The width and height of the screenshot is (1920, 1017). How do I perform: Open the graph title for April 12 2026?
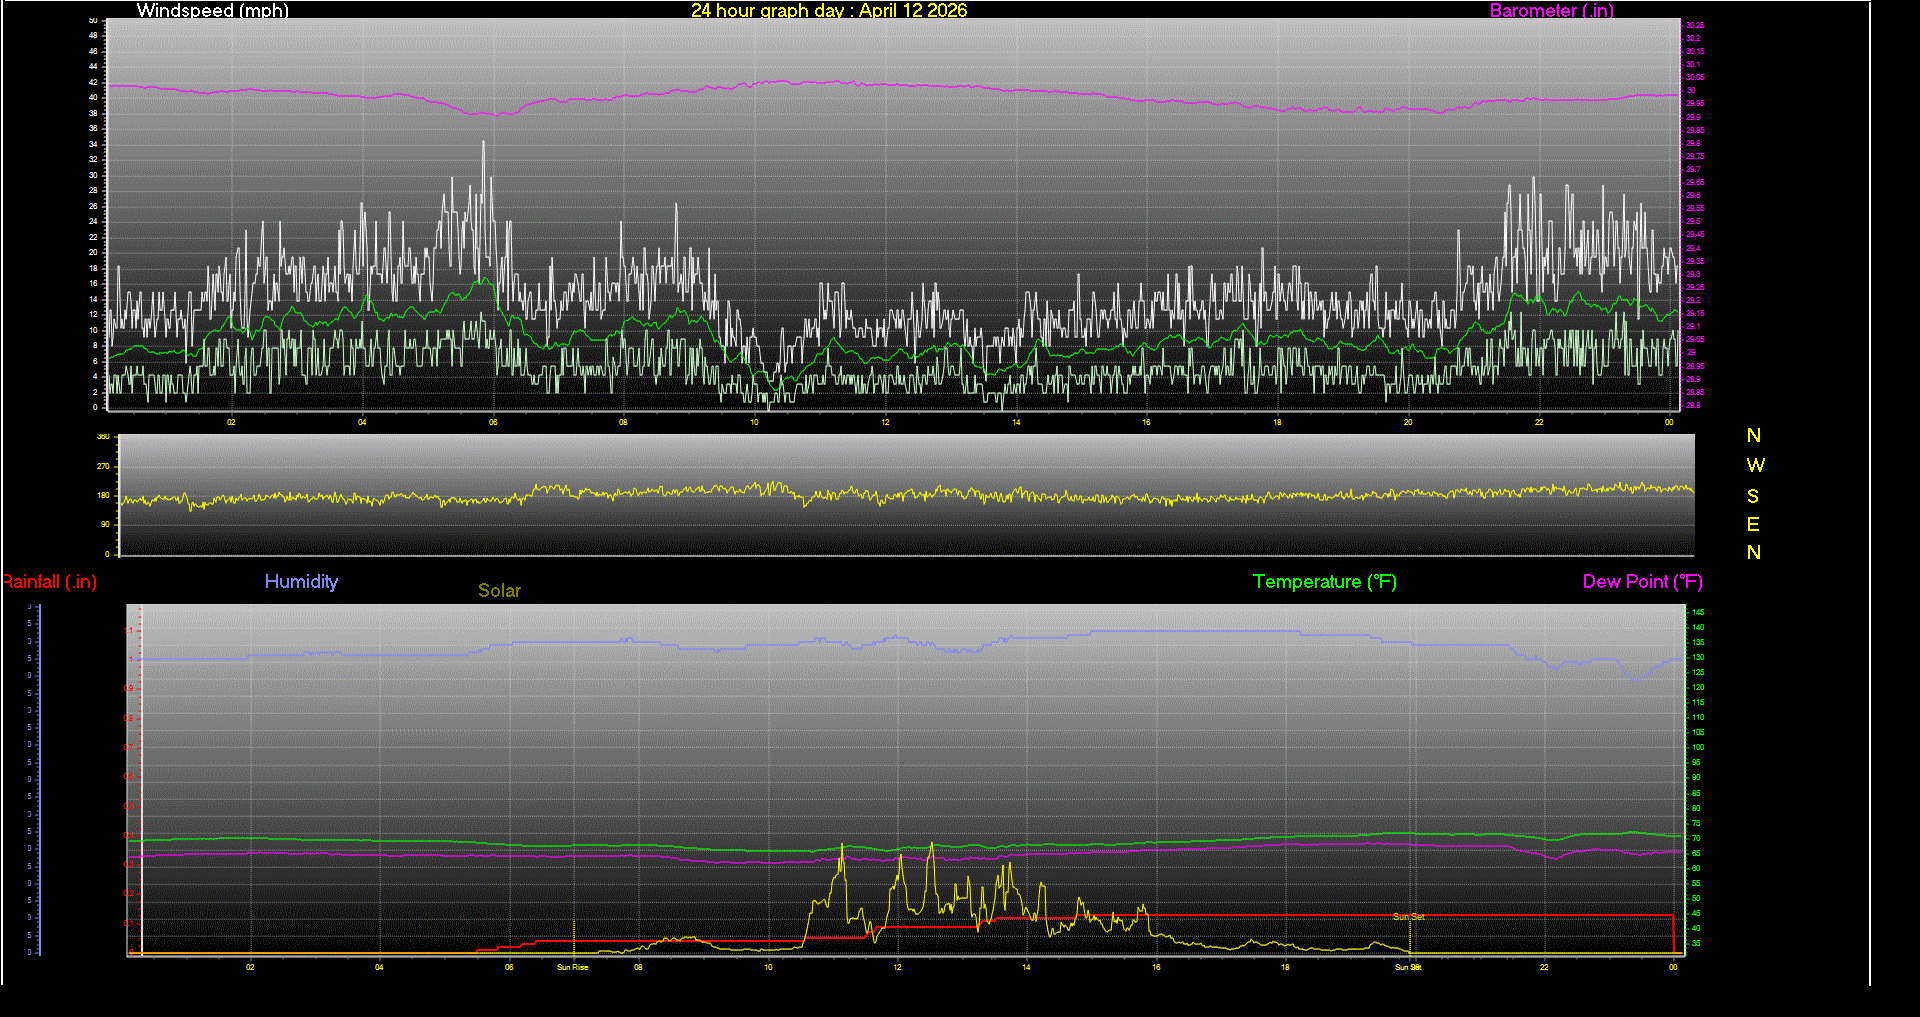[x=828, y=11]
